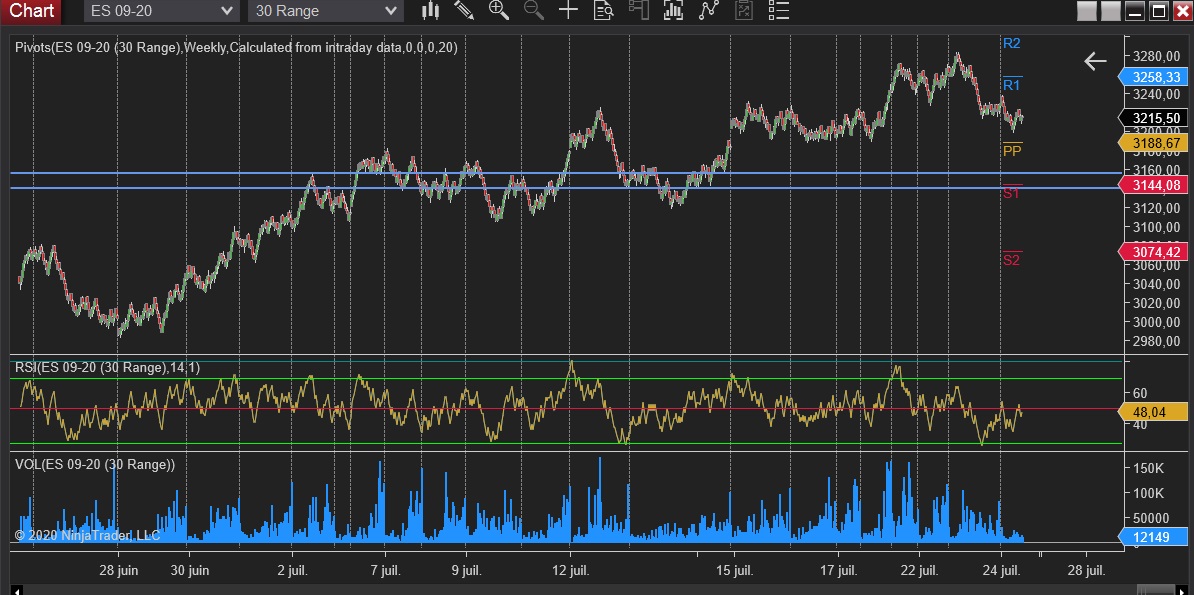Open the bar type candlestick icon
The width and height of the screenshot is (1194, 595).
click(x=431, y=11)
